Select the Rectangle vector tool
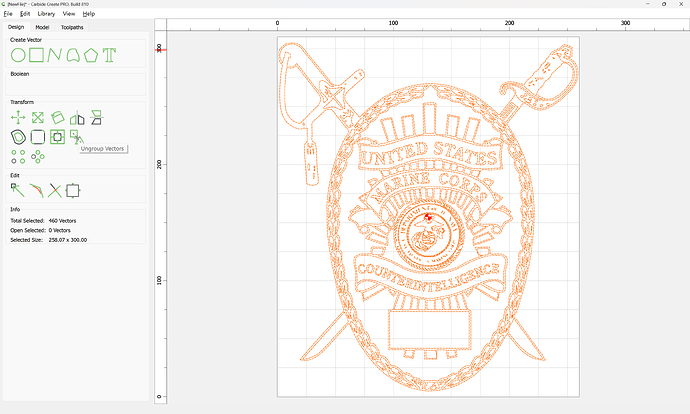The height and width of the screenshot is (414, 690). (x=37, y=55)
